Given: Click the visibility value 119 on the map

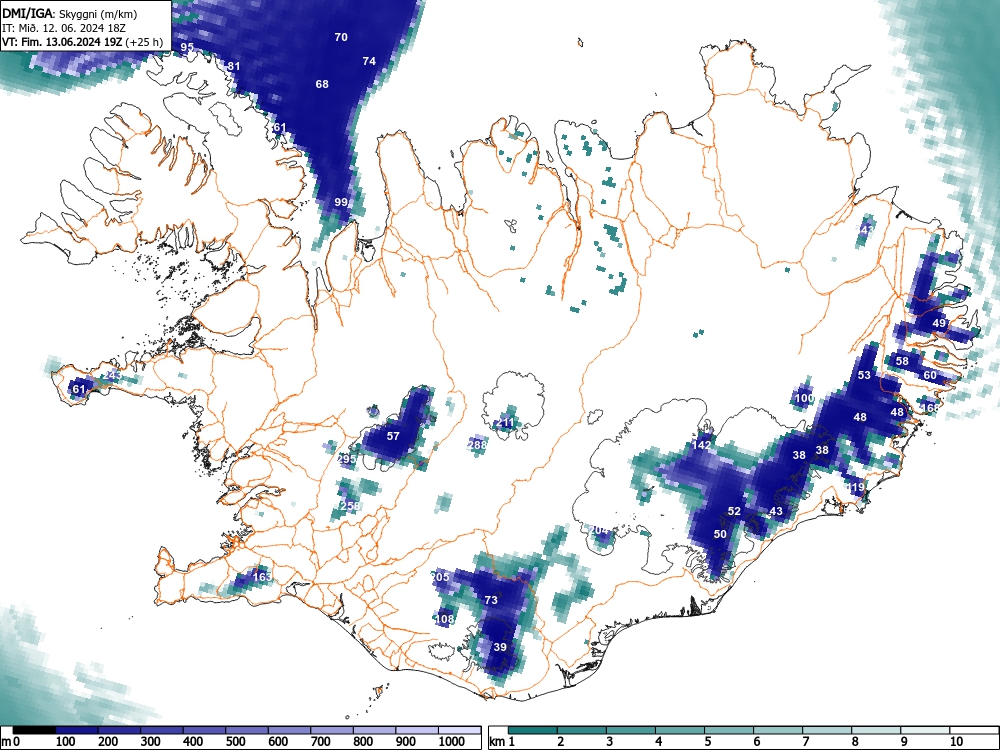Looking at the screenshot, I should (855, 487).
